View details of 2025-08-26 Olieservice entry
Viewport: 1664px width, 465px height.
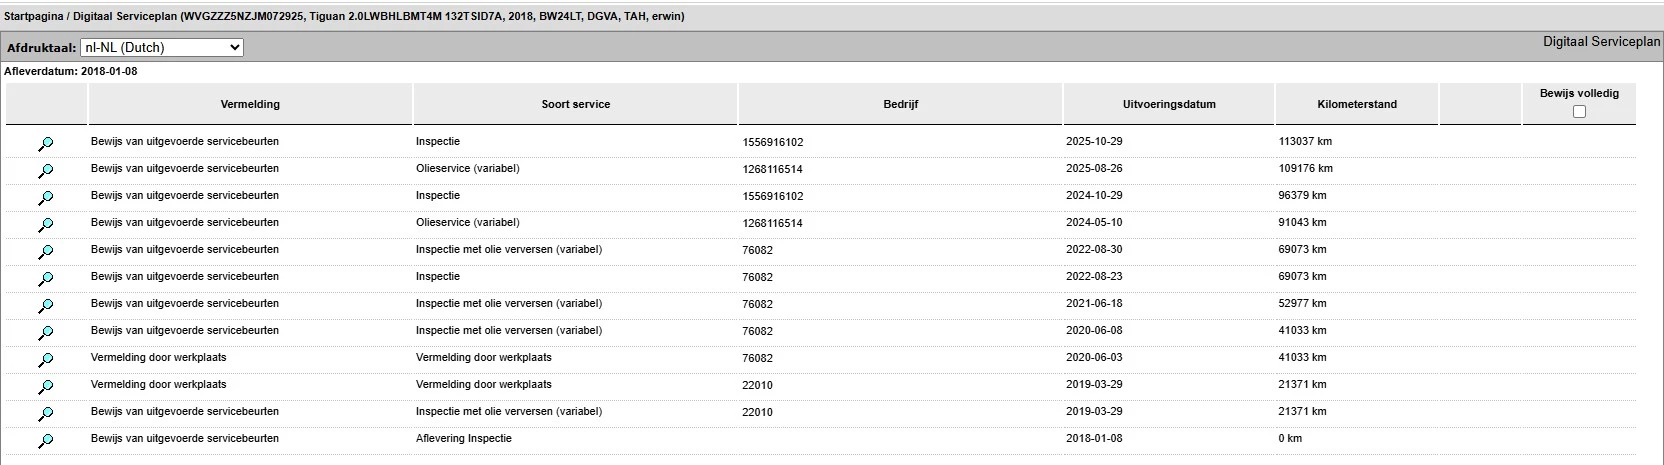click(x=46, y=171)
